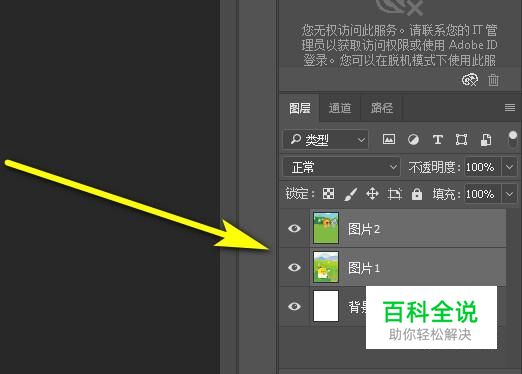The image size is (522, 374).
Task: Select the 图片2 layer thumbnail
Action: tap(326, 228)
